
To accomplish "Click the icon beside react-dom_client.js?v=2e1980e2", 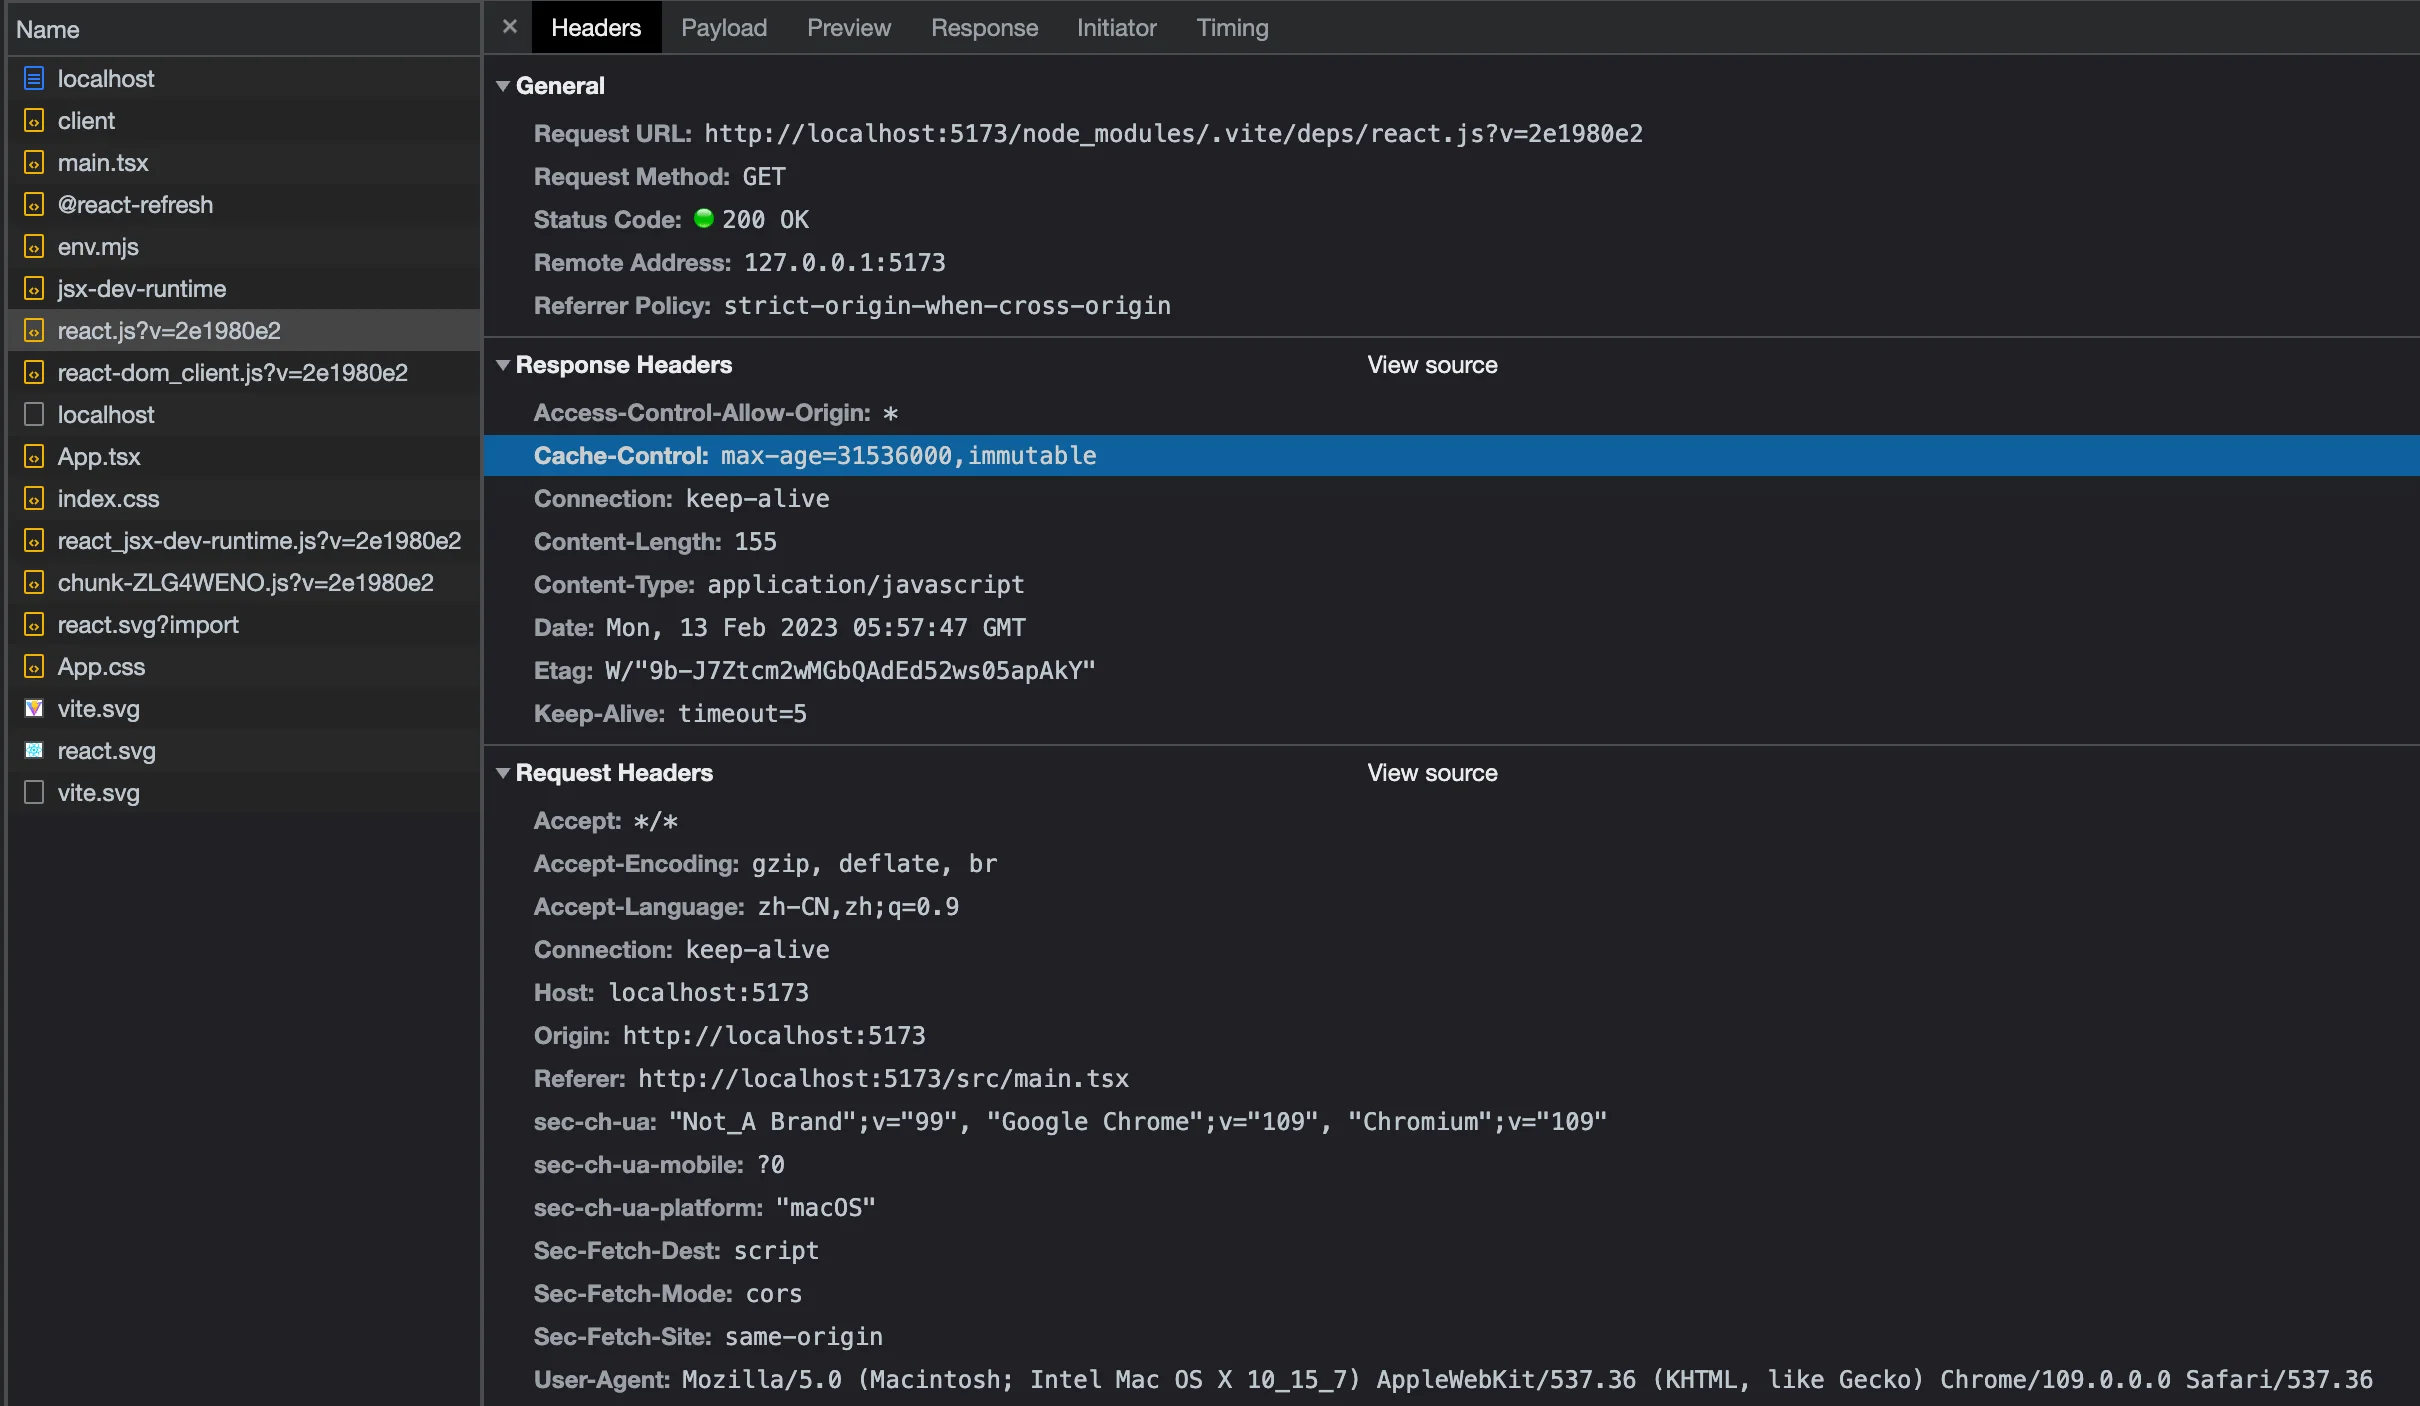I will 34,372.
